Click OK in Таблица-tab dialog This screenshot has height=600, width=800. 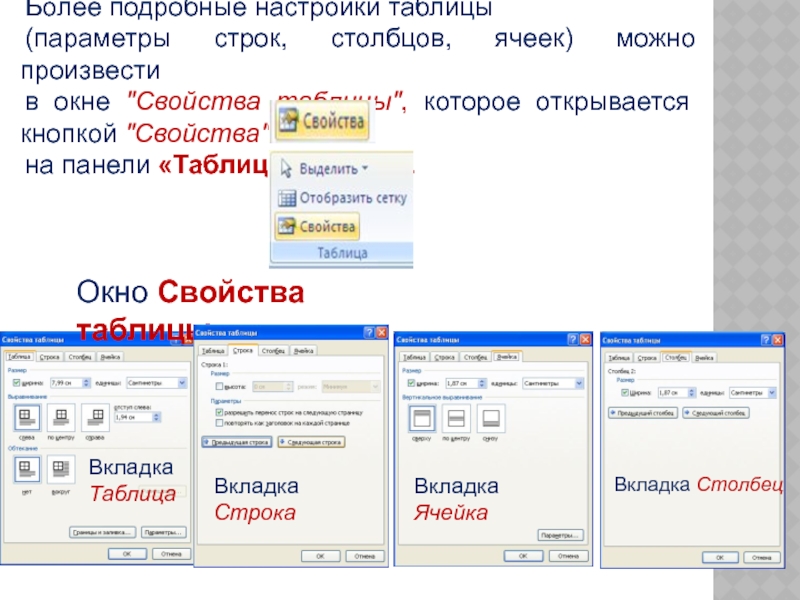click(127, 554)
